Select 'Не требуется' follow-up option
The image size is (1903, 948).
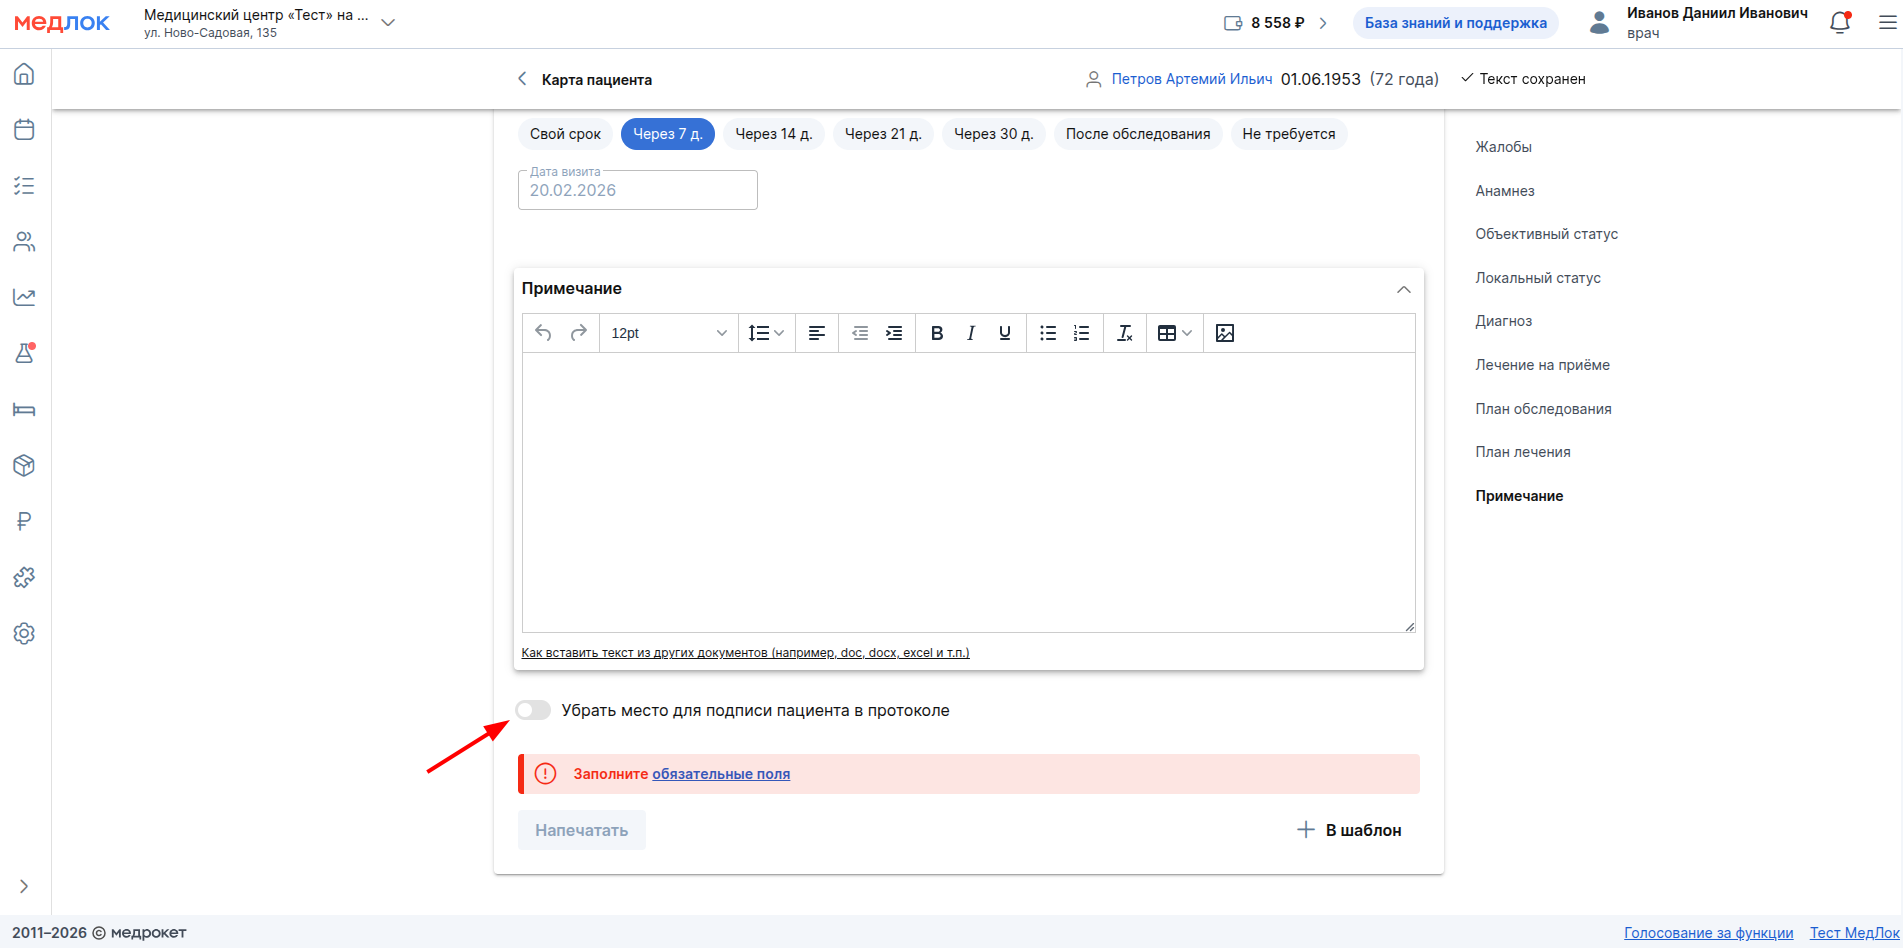1288,134
